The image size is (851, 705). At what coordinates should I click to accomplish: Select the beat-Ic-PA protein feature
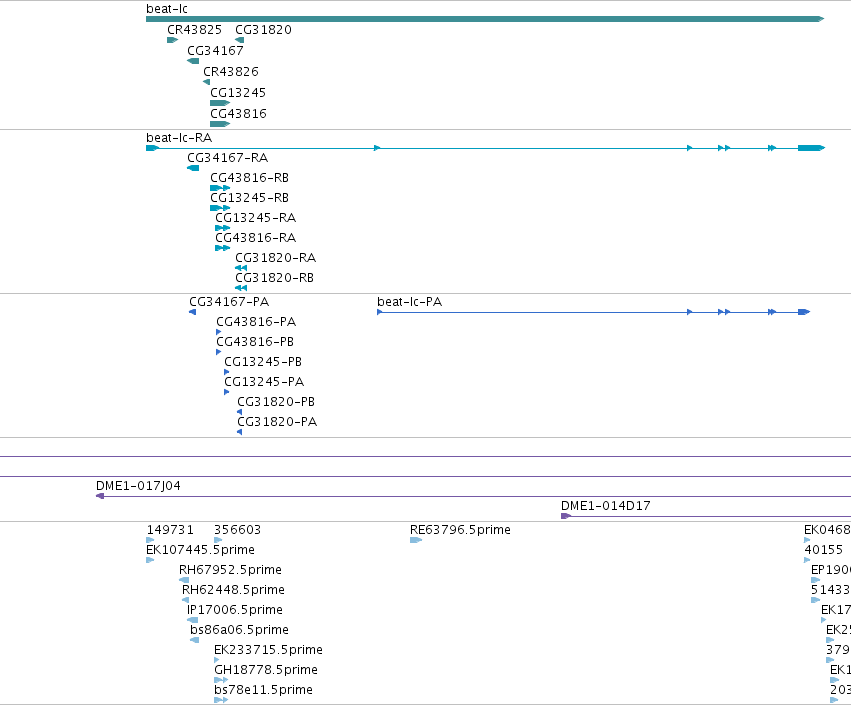tap(594, 312)
